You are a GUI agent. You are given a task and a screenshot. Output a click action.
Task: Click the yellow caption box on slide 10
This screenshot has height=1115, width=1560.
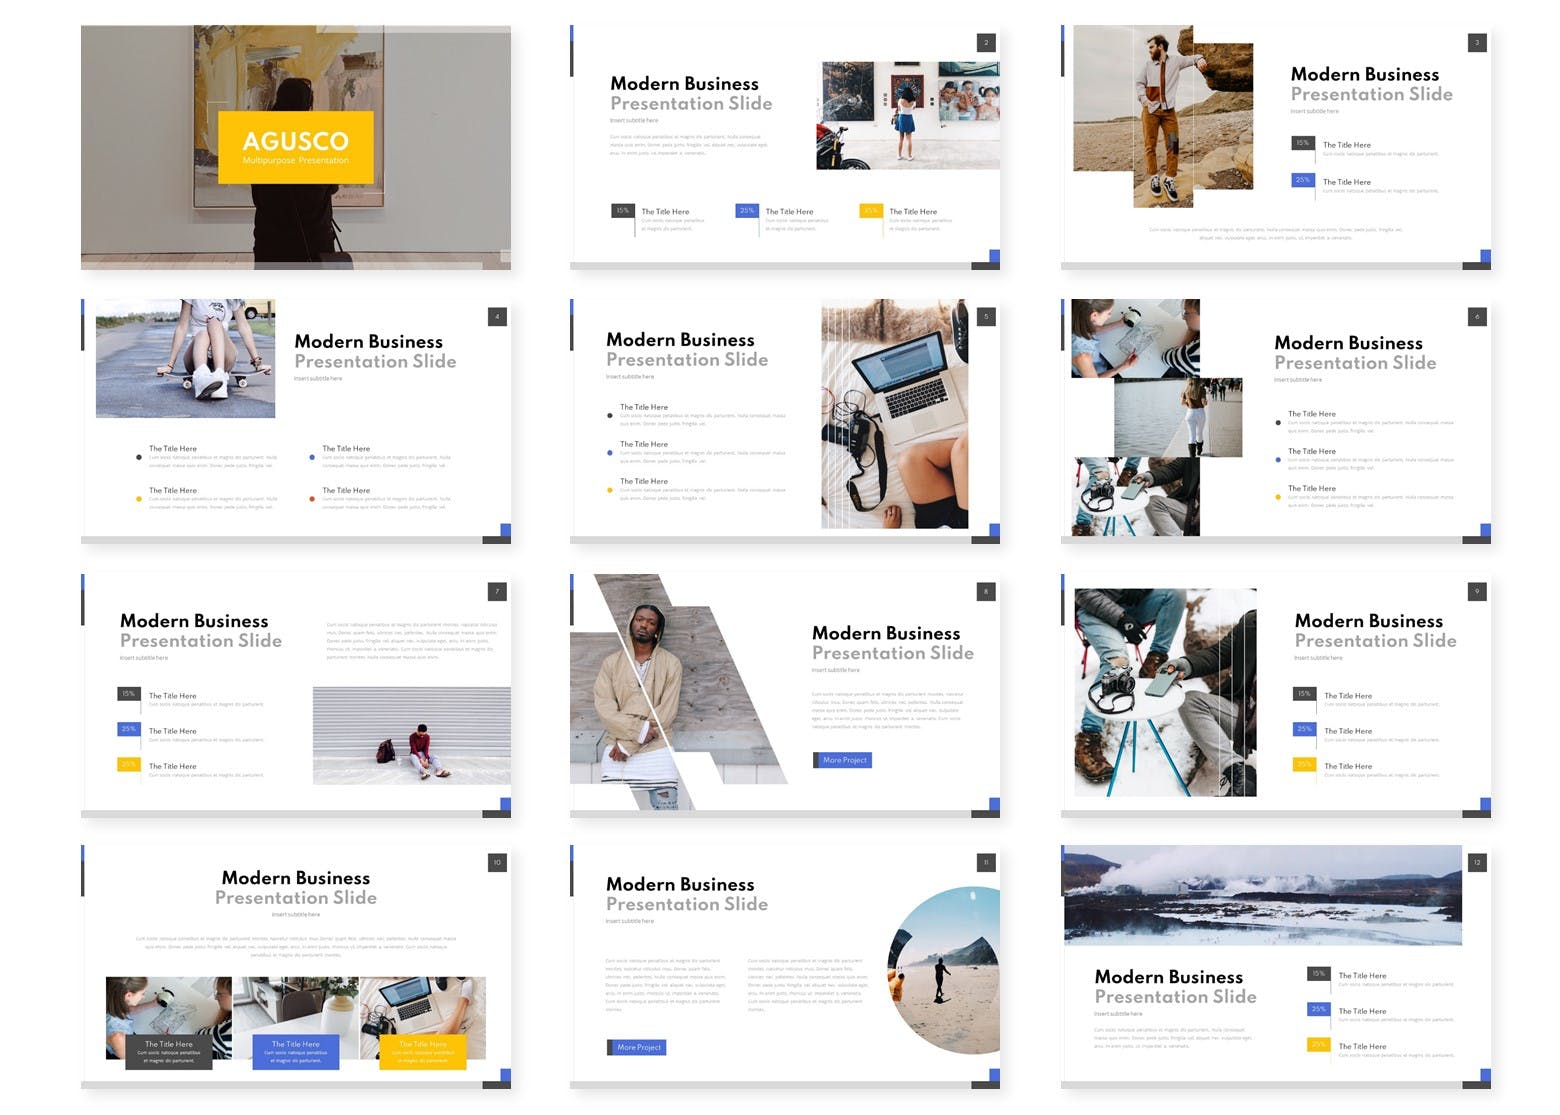pyautogui.click(x=423, y=1052)
